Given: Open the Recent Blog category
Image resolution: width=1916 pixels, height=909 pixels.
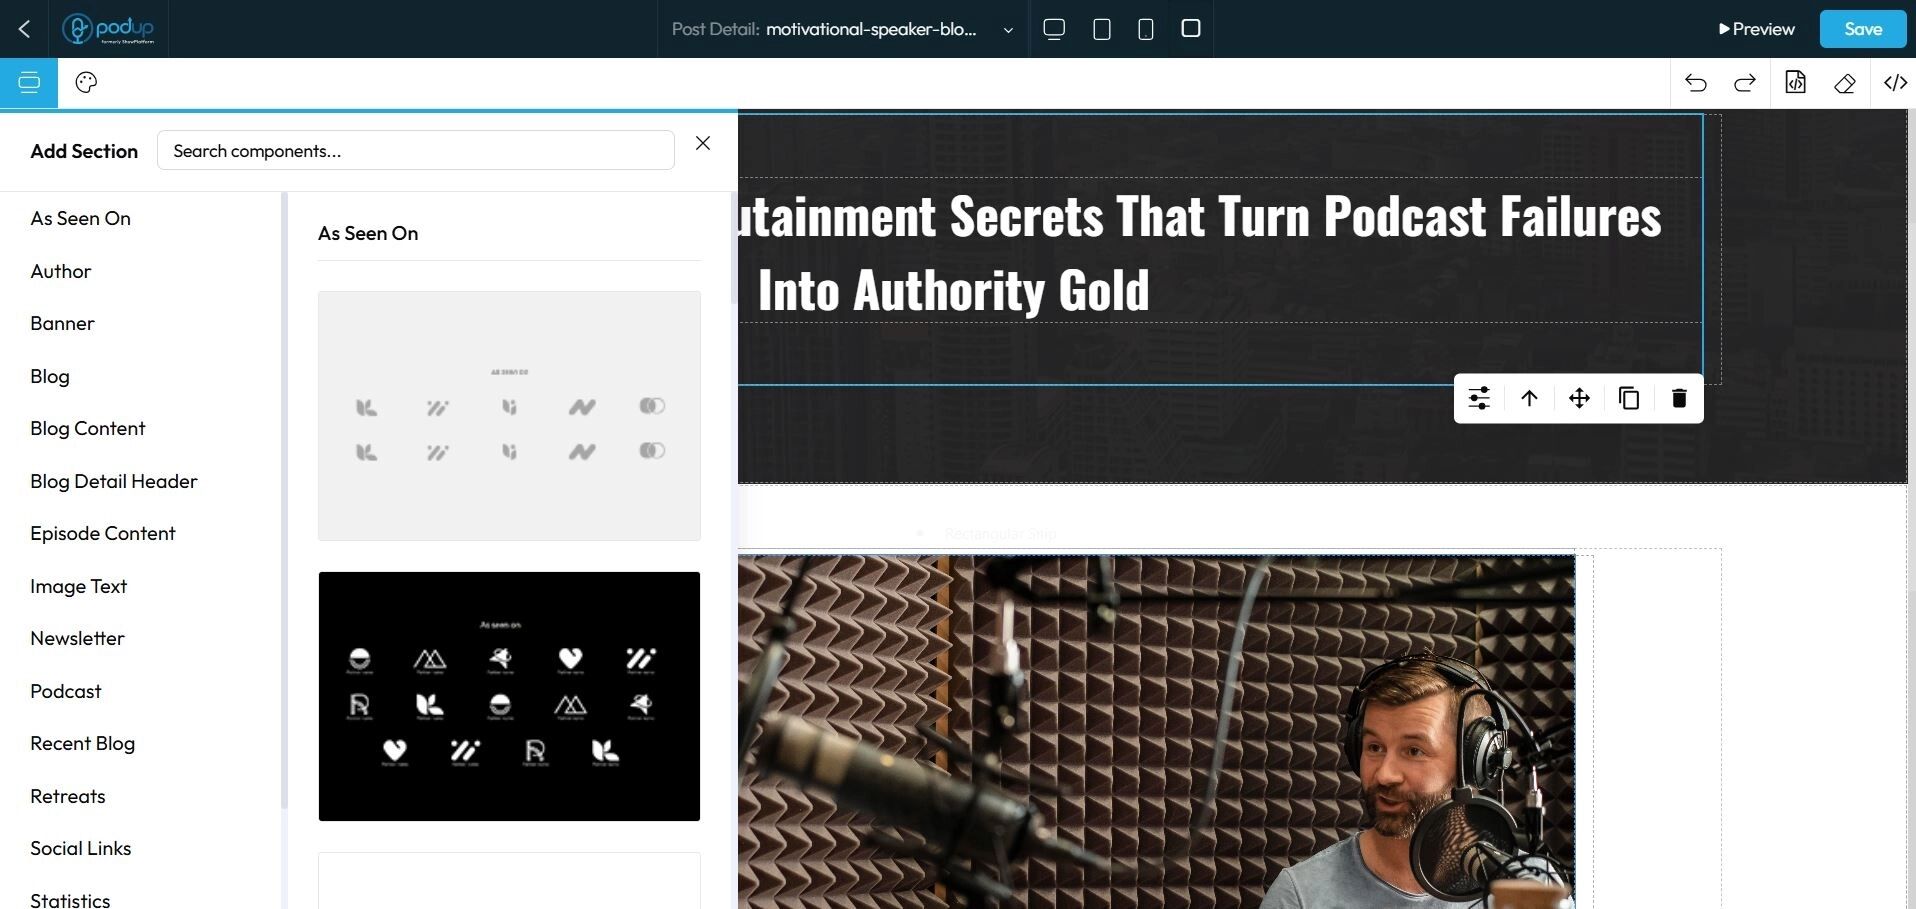Looking at the screenshot, I should 83,743.
